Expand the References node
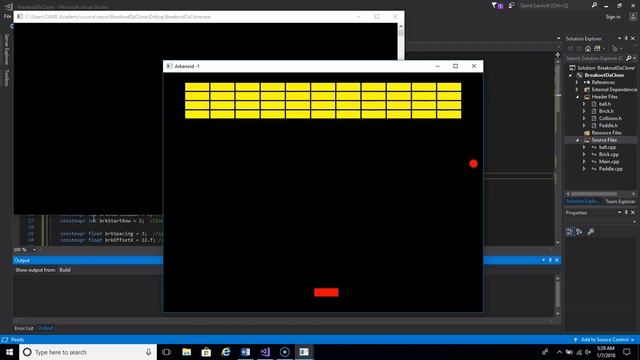Viewport: 640px width, 360px height. pos(577,82)
